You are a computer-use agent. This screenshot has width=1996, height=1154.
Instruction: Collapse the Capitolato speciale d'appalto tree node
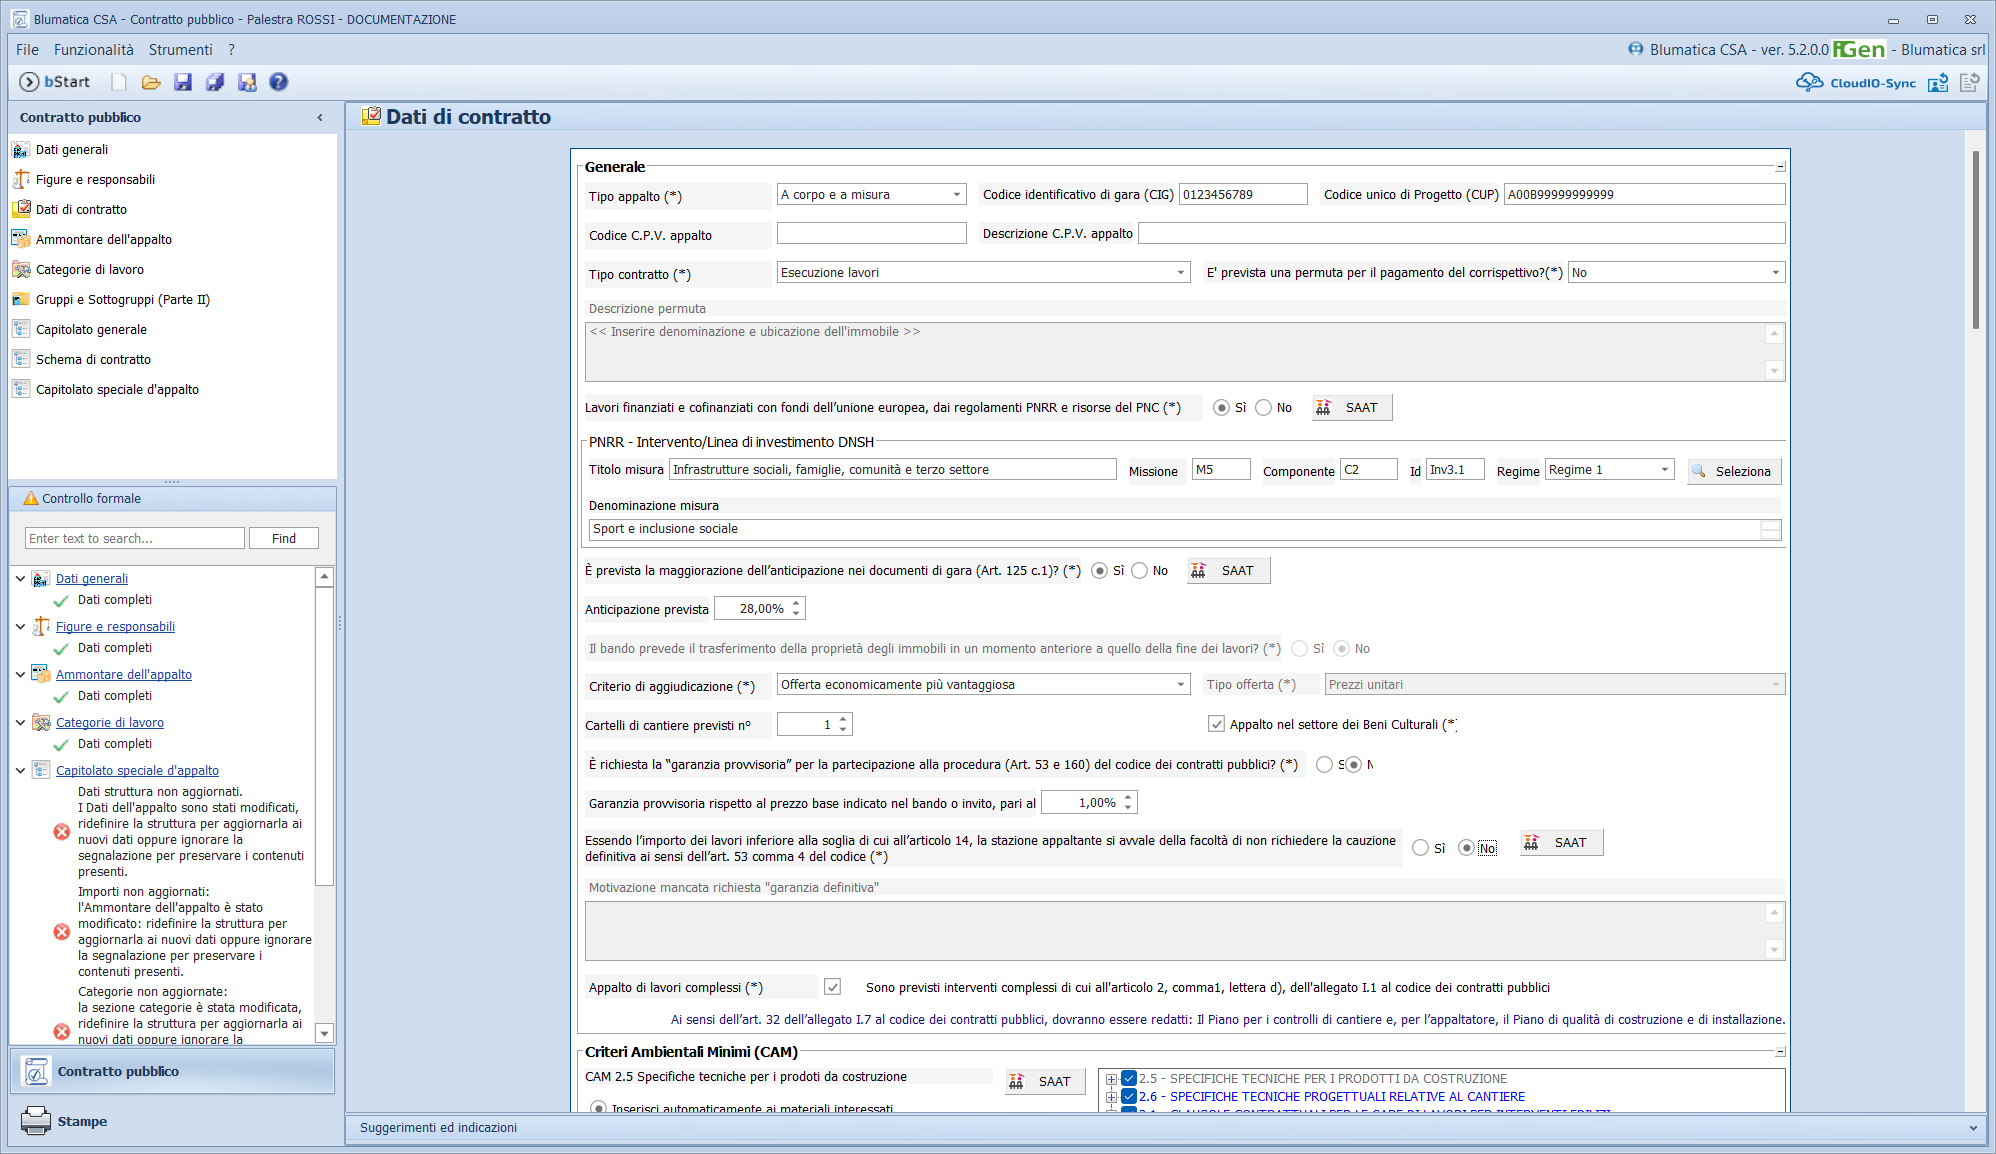click(20, 770)
